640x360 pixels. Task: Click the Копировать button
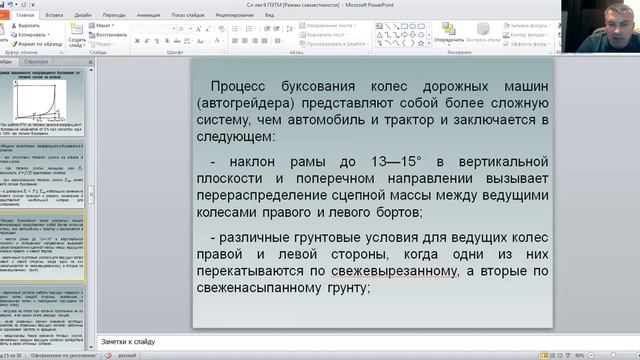(30, 35)
